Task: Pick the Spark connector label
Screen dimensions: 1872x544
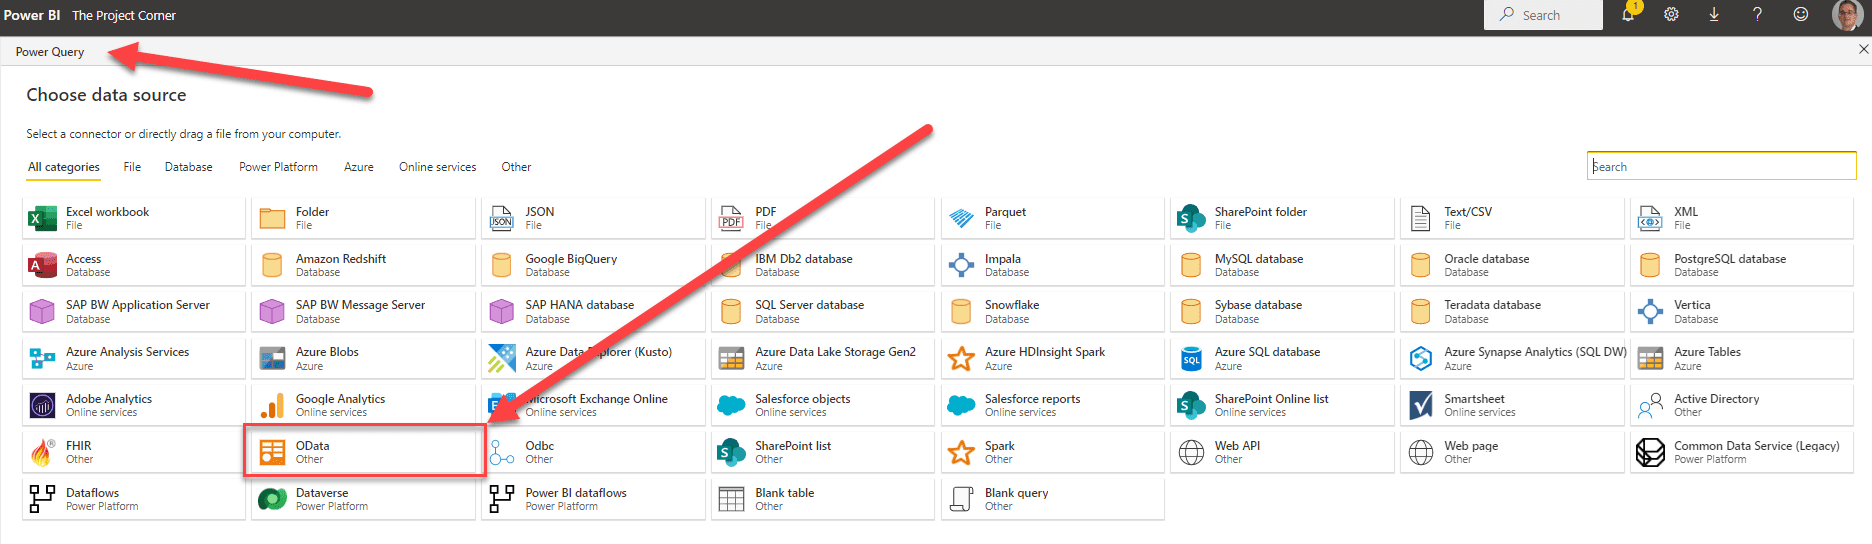Action: (999, 446)
